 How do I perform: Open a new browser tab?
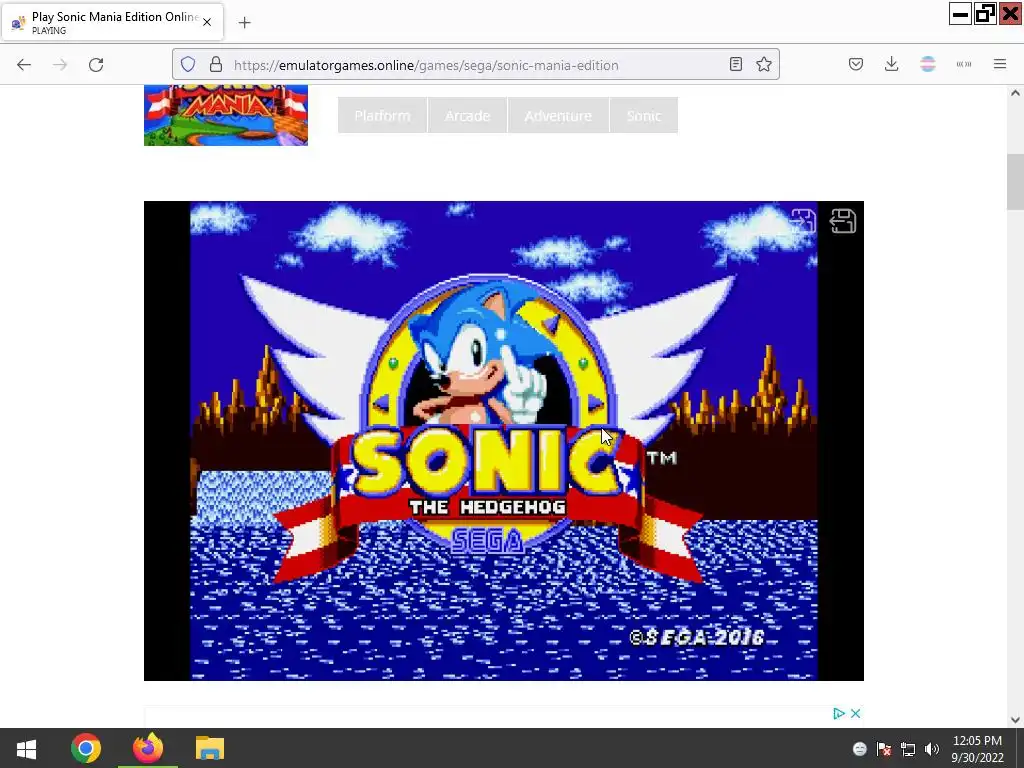[x=244, y=23]
